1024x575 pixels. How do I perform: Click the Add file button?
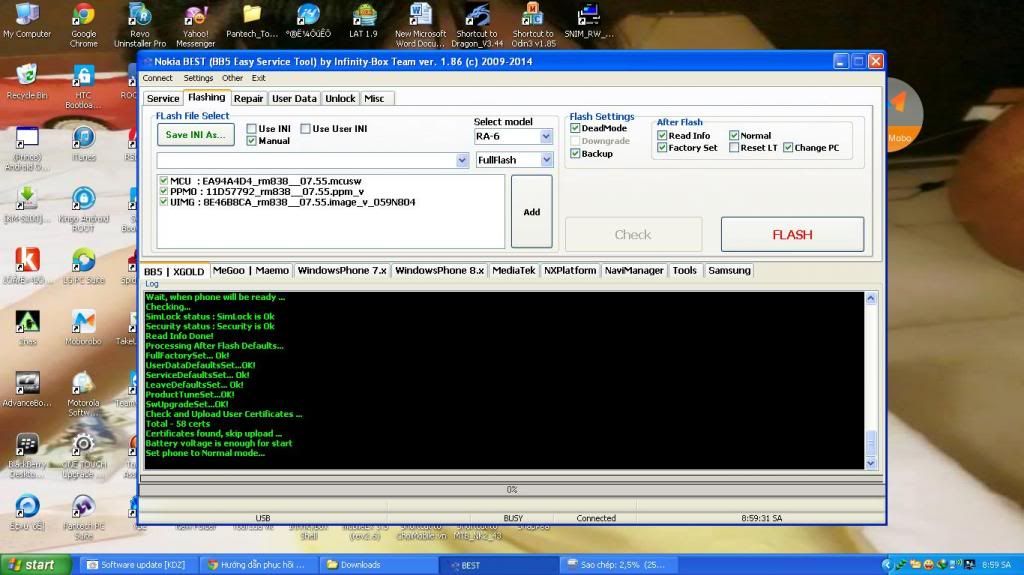532,212
